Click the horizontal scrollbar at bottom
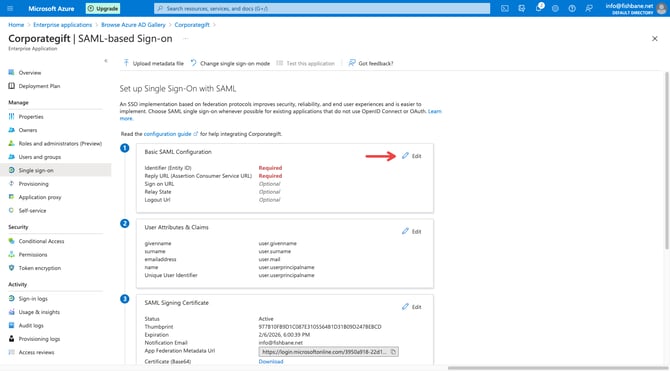This screenshot has width=670, height=371. click(x=558, y=368)
